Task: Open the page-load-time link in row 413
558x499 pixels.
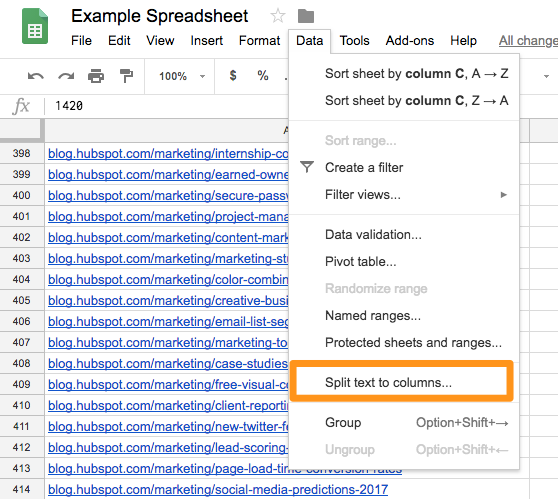Action: 168,468
